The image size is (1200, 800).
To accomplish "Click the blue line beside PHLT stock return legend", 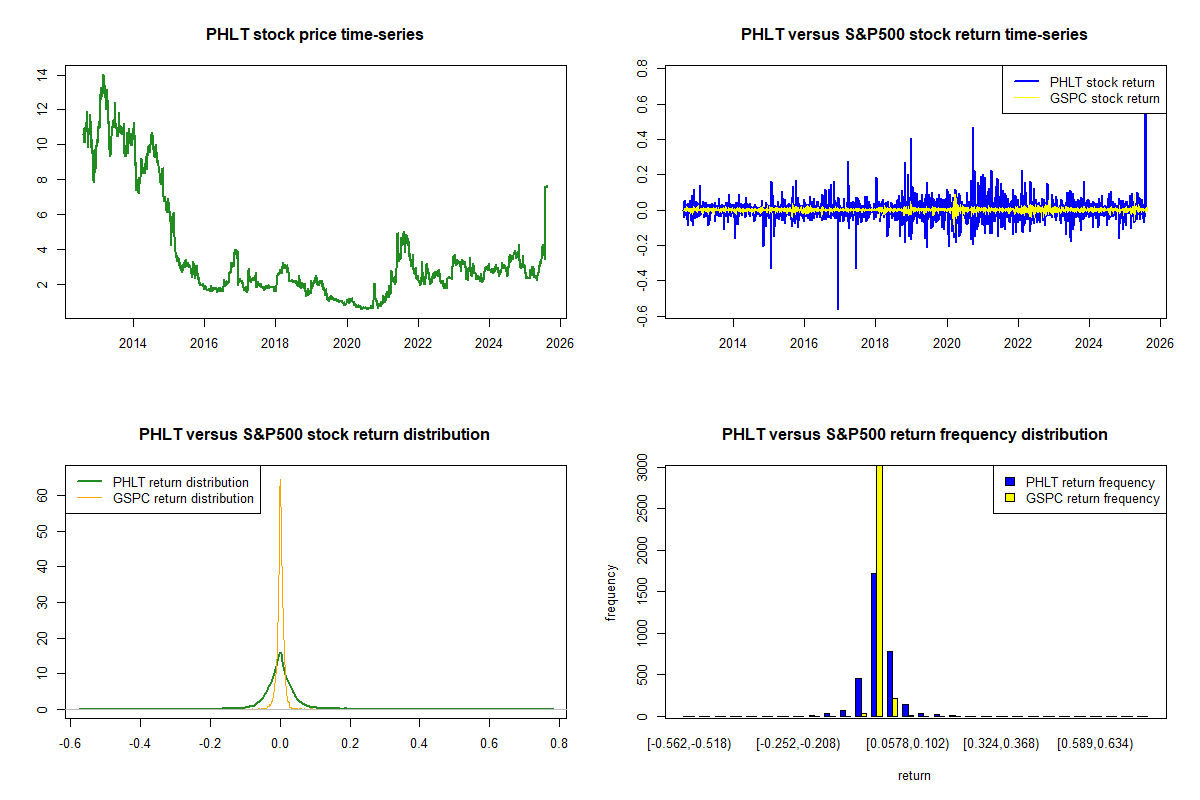I will click(1025, 82).
